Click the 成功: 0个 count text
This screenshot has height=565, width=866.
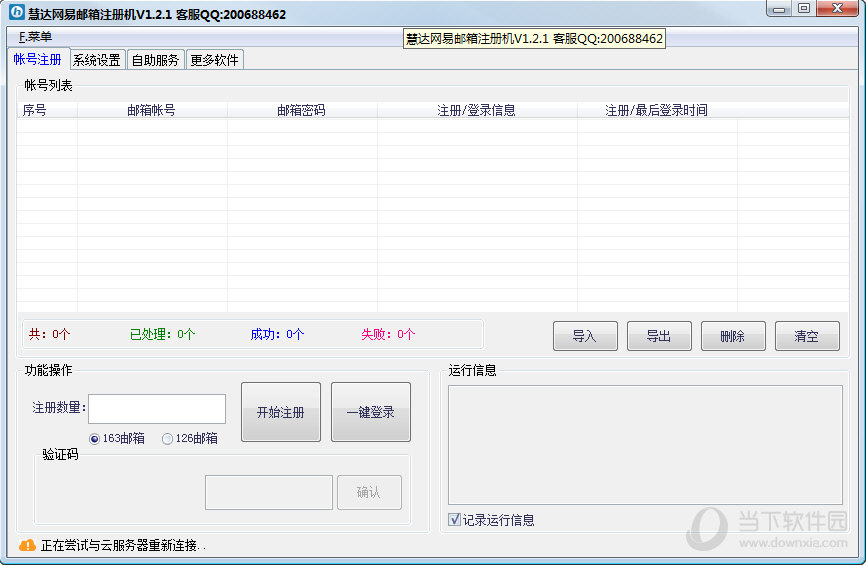click(x=277, y=334)
